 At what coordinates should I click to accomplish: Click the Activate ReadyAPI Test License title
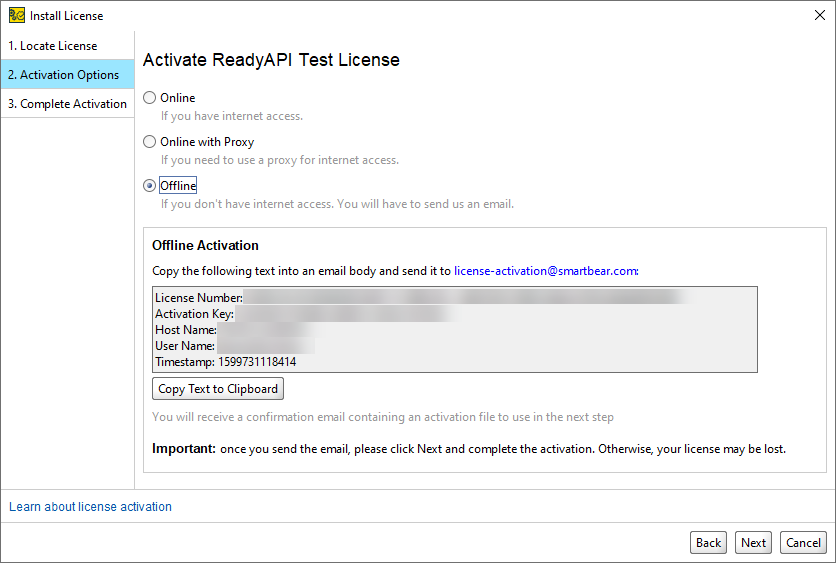271,60
